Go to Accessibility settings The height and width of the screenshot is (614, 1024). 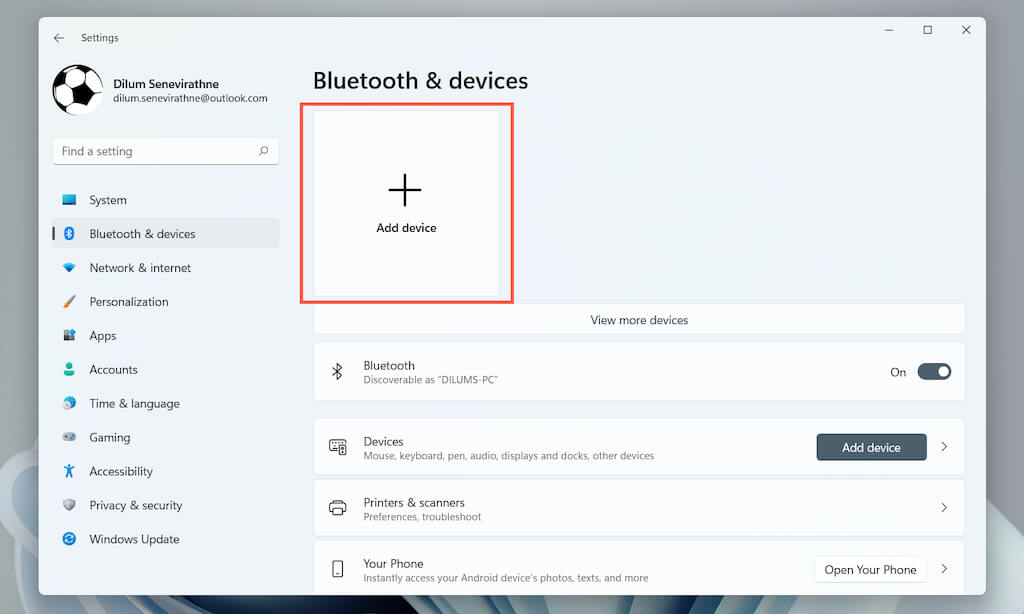166,471
